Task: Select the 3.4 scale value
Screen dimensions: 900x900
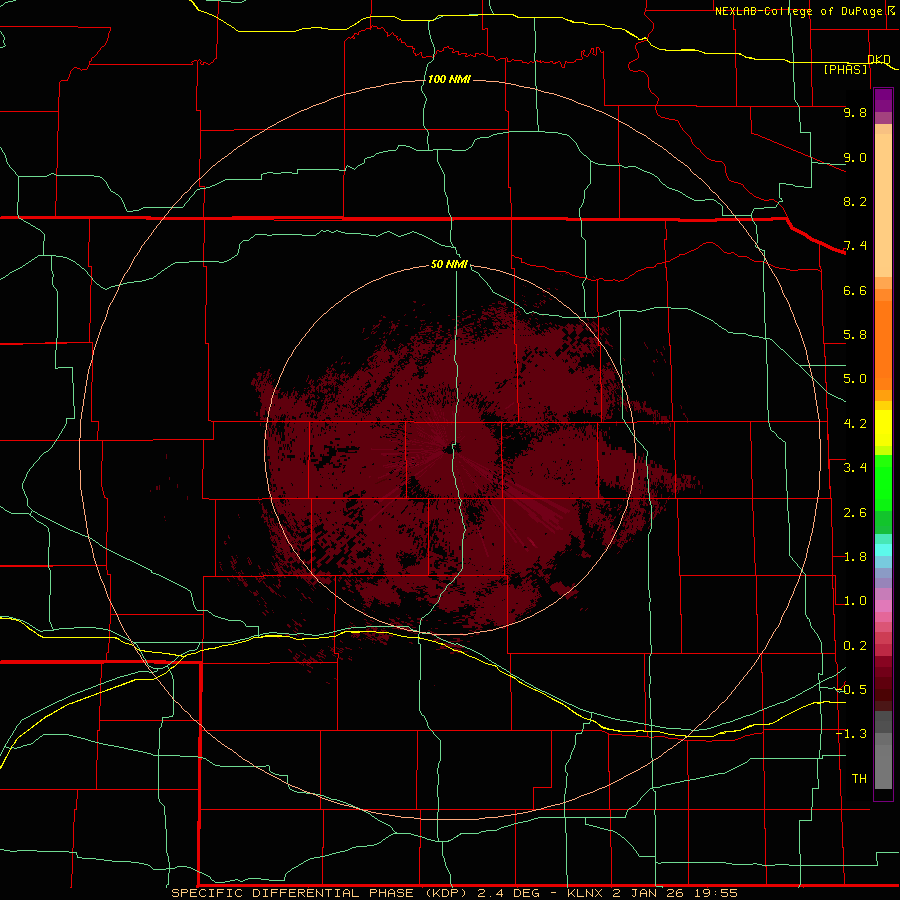Action: (855, 468)
